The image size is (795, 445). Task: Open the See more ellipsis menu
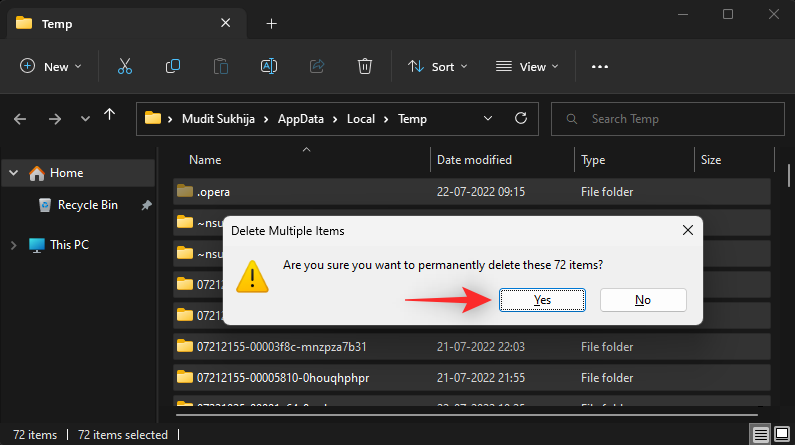(600, 66)
